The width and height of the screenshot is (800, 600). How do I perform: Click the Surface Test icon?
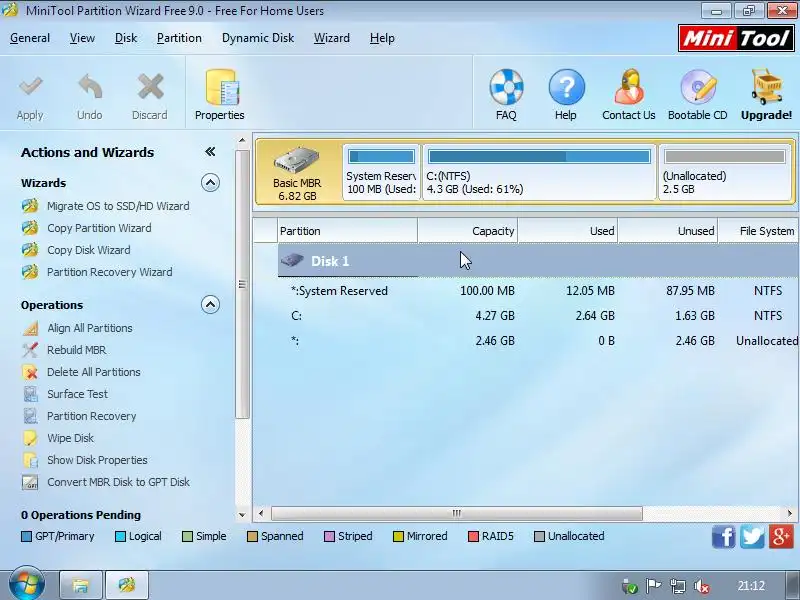click(x=30, y=394)
